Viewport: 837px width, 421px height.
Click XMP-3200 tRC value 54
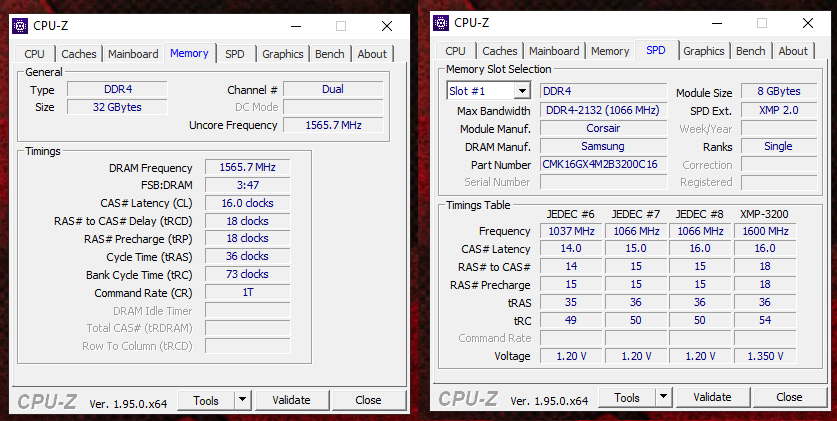point(765,320)
